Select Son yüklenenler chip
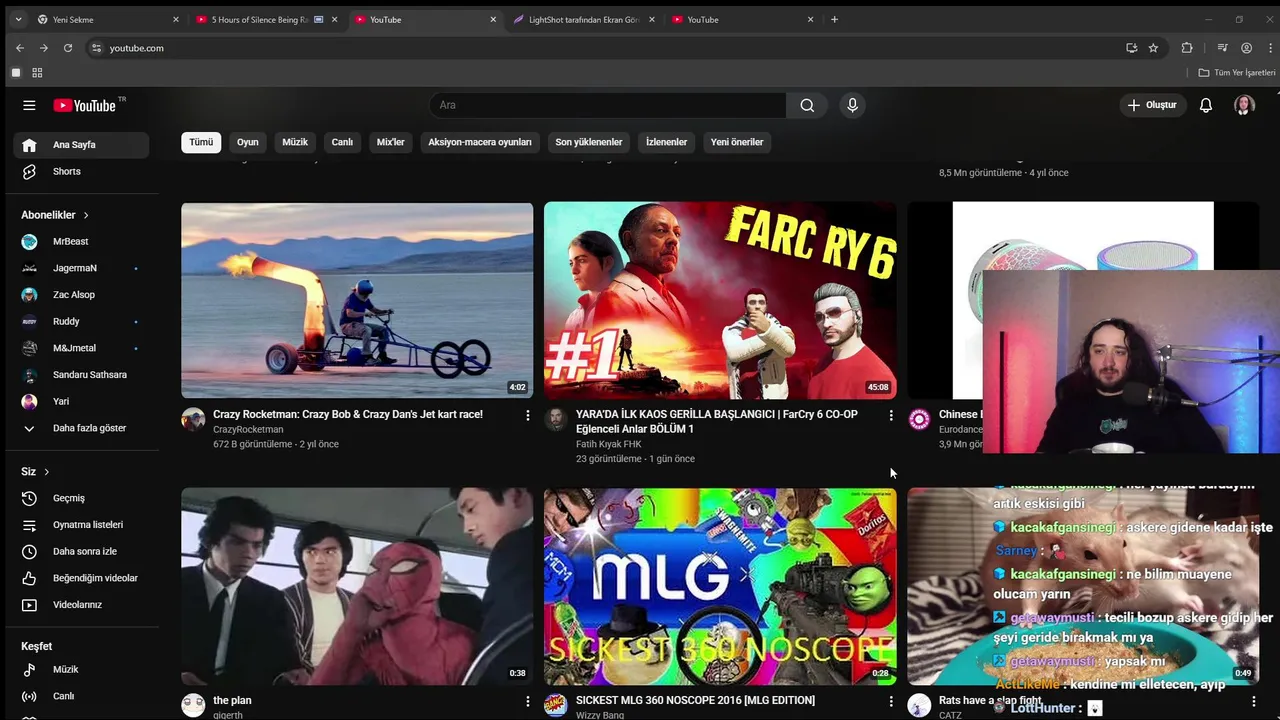This screenshot has height=720, width=1280. (589, 142)
